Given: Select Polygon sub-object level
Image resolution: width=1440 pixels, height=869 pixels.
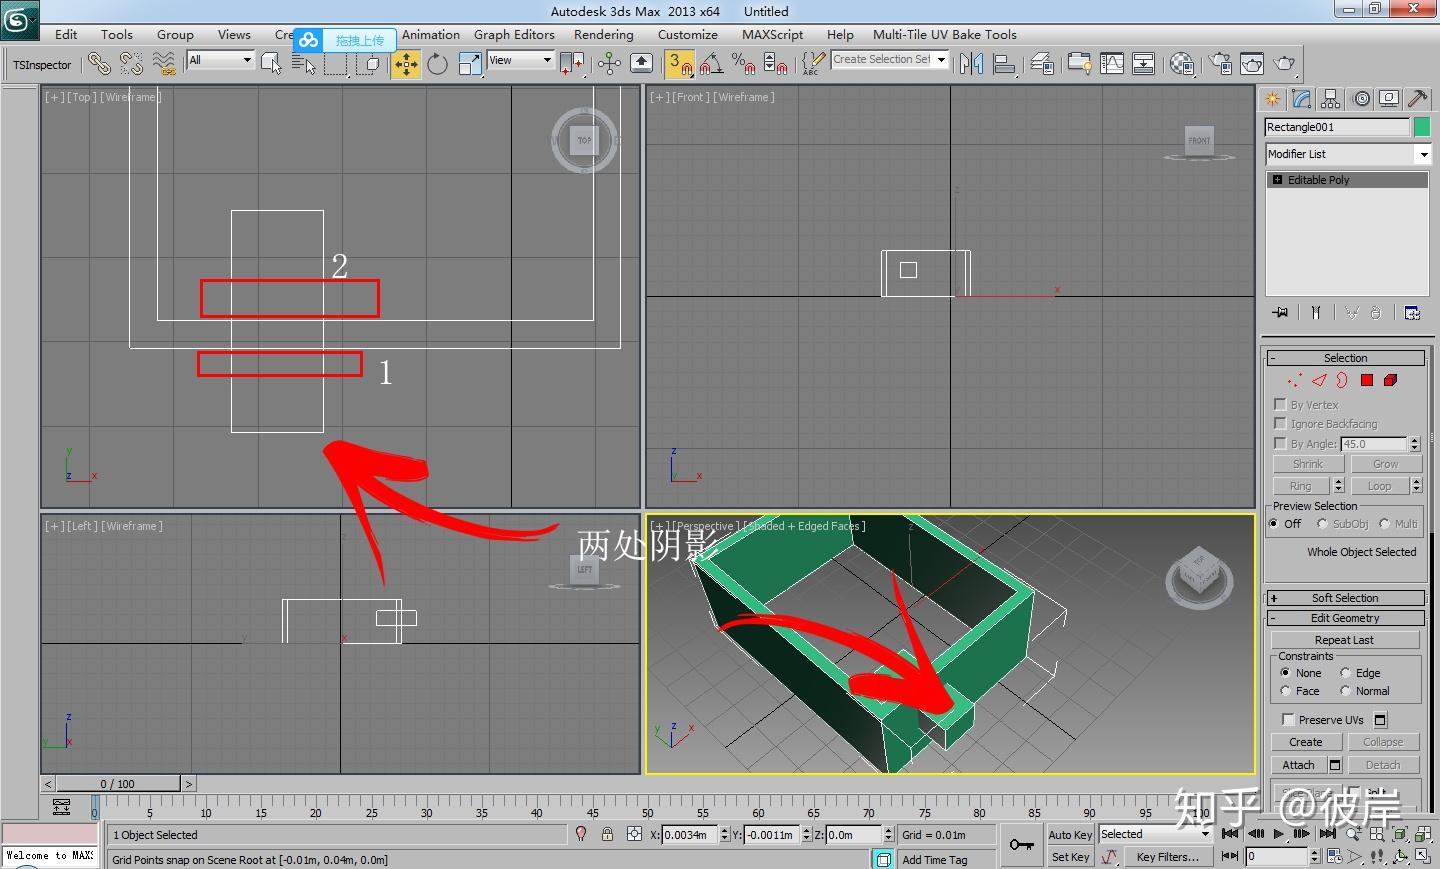Looking at the screenshot, I should click(x=1367, y=380).
